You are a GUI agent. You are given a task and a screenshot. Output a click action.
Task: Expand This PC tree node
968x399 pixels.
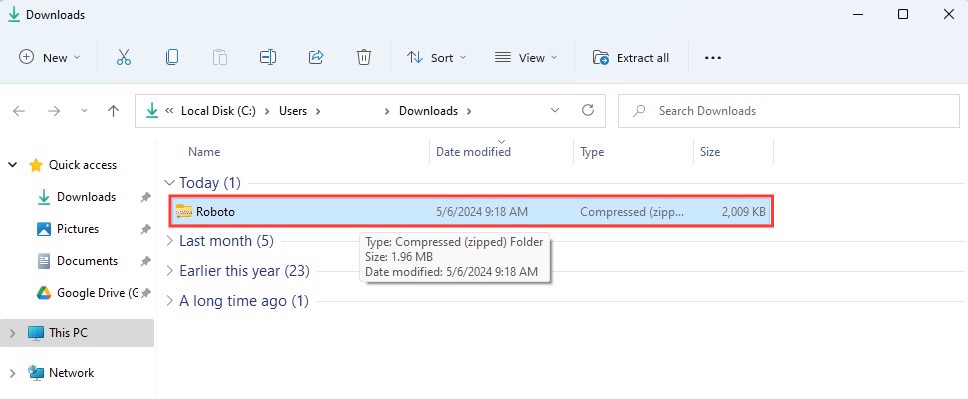(13, 333)
